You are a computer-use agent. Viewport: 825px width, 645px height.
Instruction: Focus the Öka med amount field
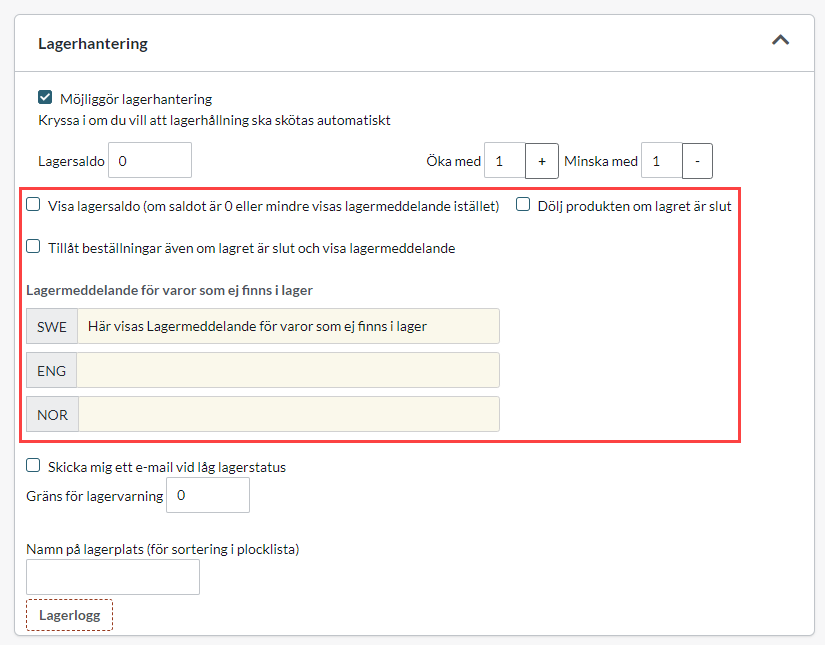(504, 161)
